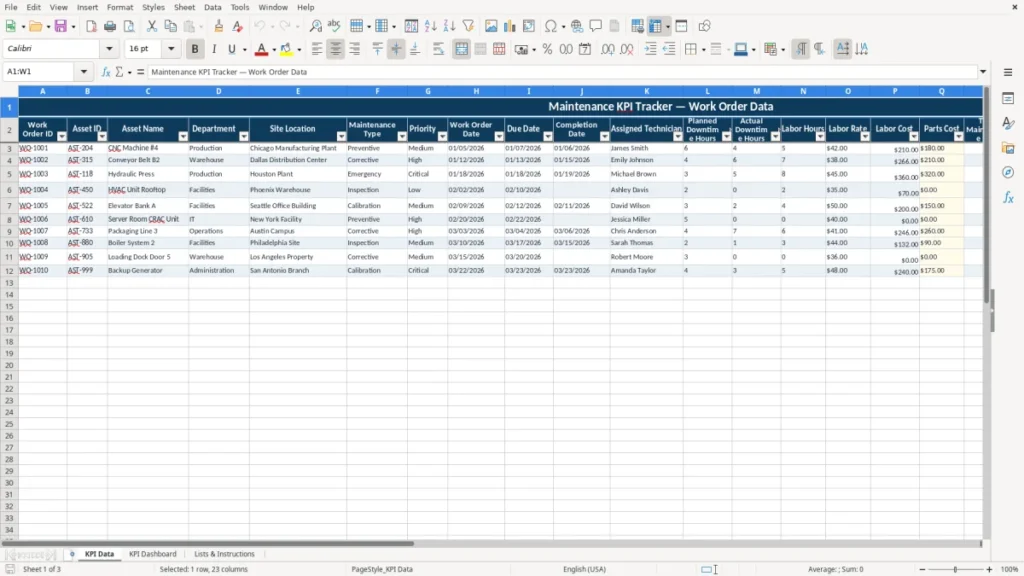
Task: Insert a comment
Action: (596, 26)
